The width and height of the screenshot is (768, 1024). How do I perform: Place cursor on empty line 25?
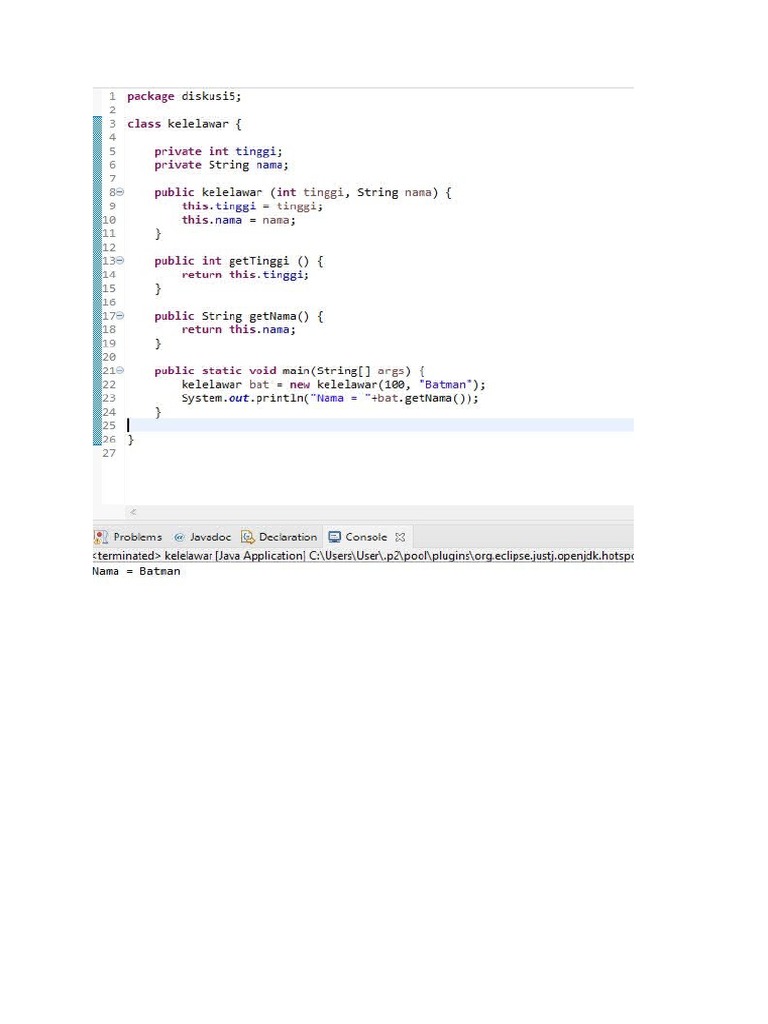[x=380, y=425]
